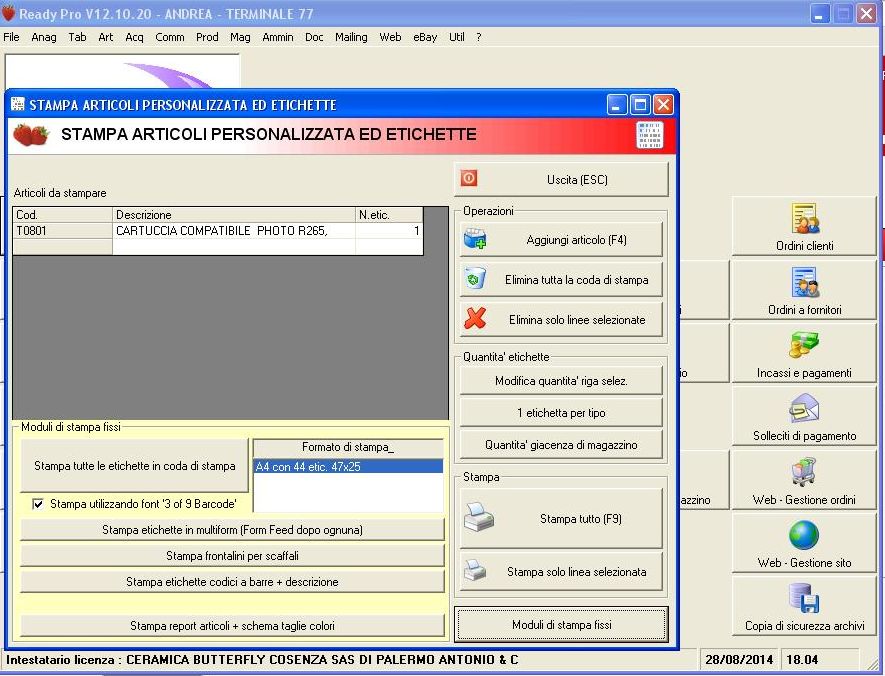The height and width of the screenshot is (676, 885).
Task: Click the strawberry logo in dialog header
Action: [x=32, y=135]
